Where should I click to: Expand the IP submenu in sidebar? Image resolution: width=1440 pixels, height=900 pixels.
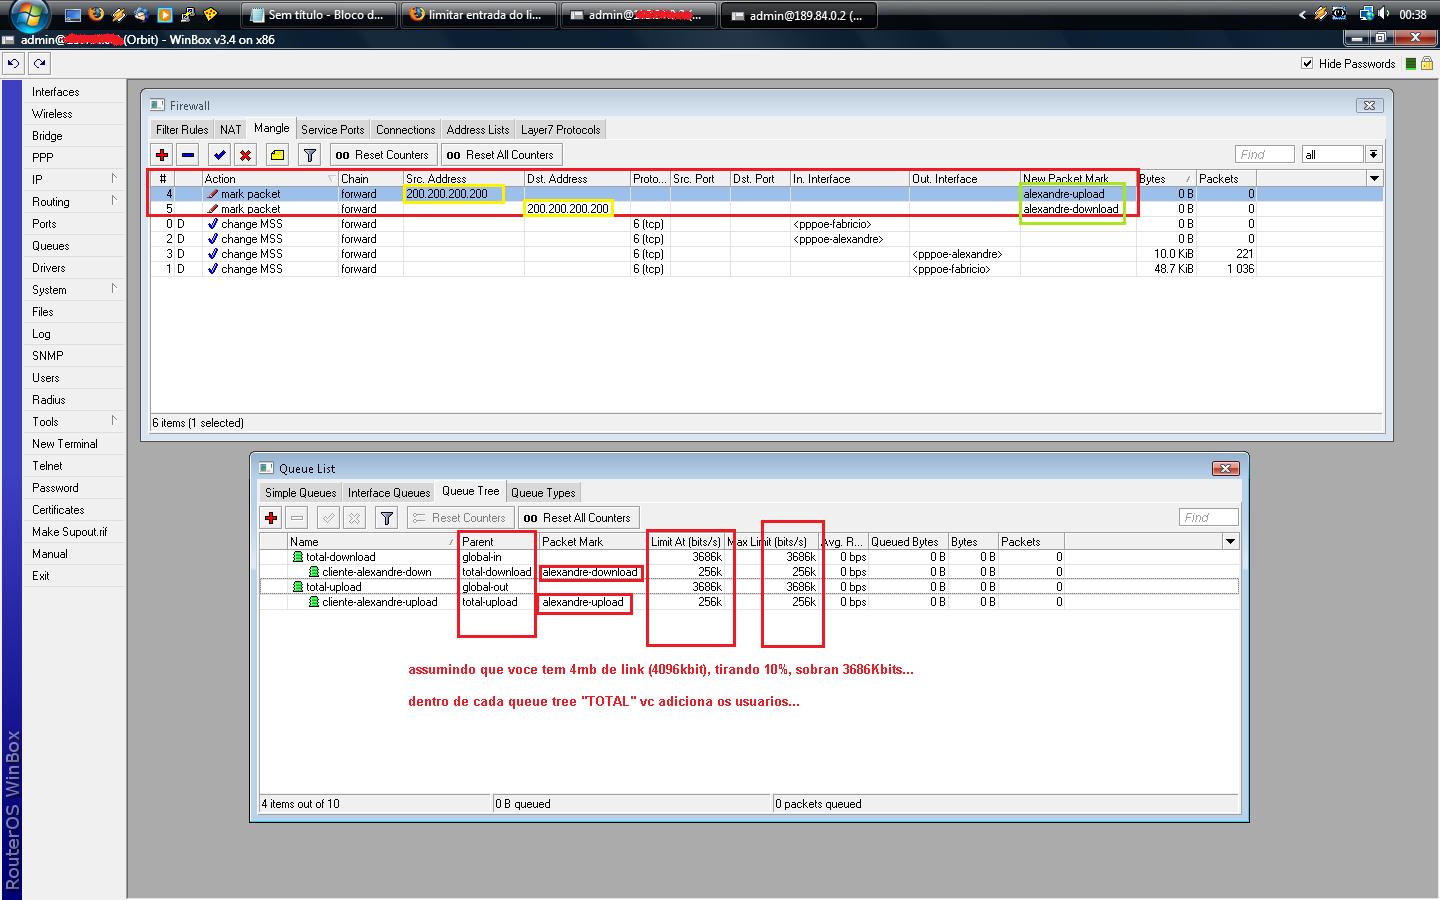[114, 179]
